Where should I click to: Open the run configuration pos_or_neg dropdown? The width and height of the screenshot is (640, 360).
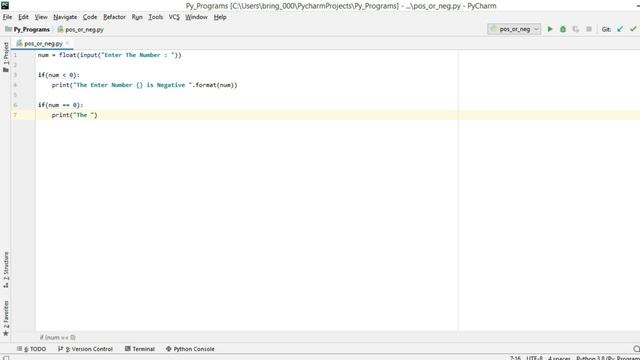pyautogui.click(x=514, y=29)
